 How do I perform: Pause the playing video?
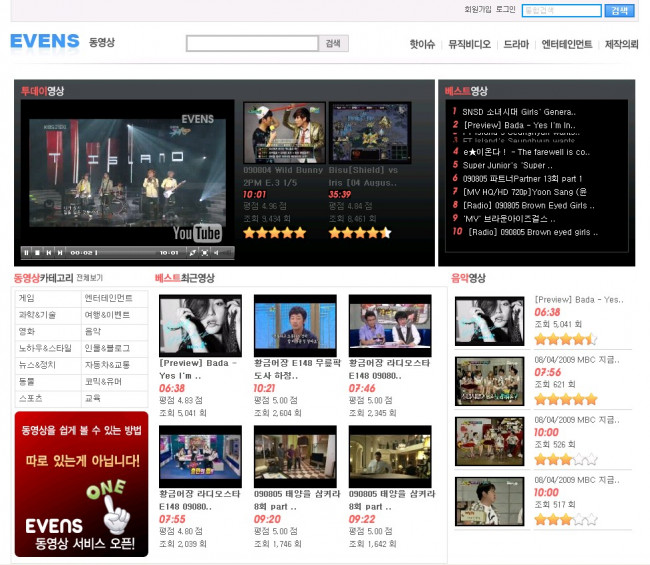[x=26, y=252]
